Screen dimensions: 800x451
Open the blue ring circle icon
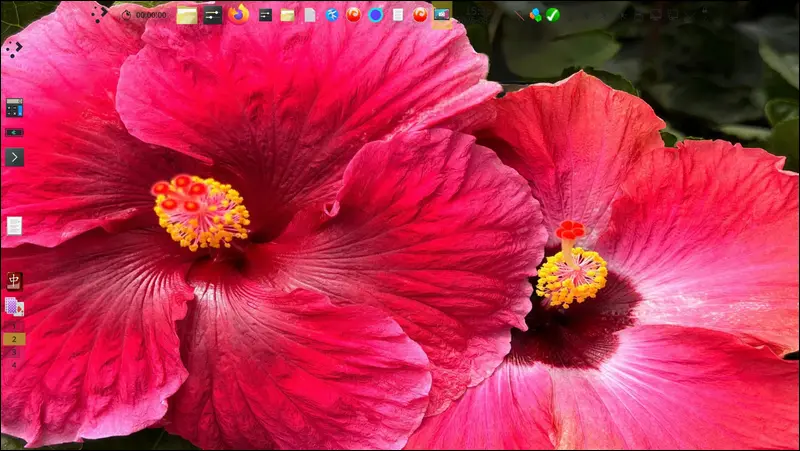click(x=376, y=15)
